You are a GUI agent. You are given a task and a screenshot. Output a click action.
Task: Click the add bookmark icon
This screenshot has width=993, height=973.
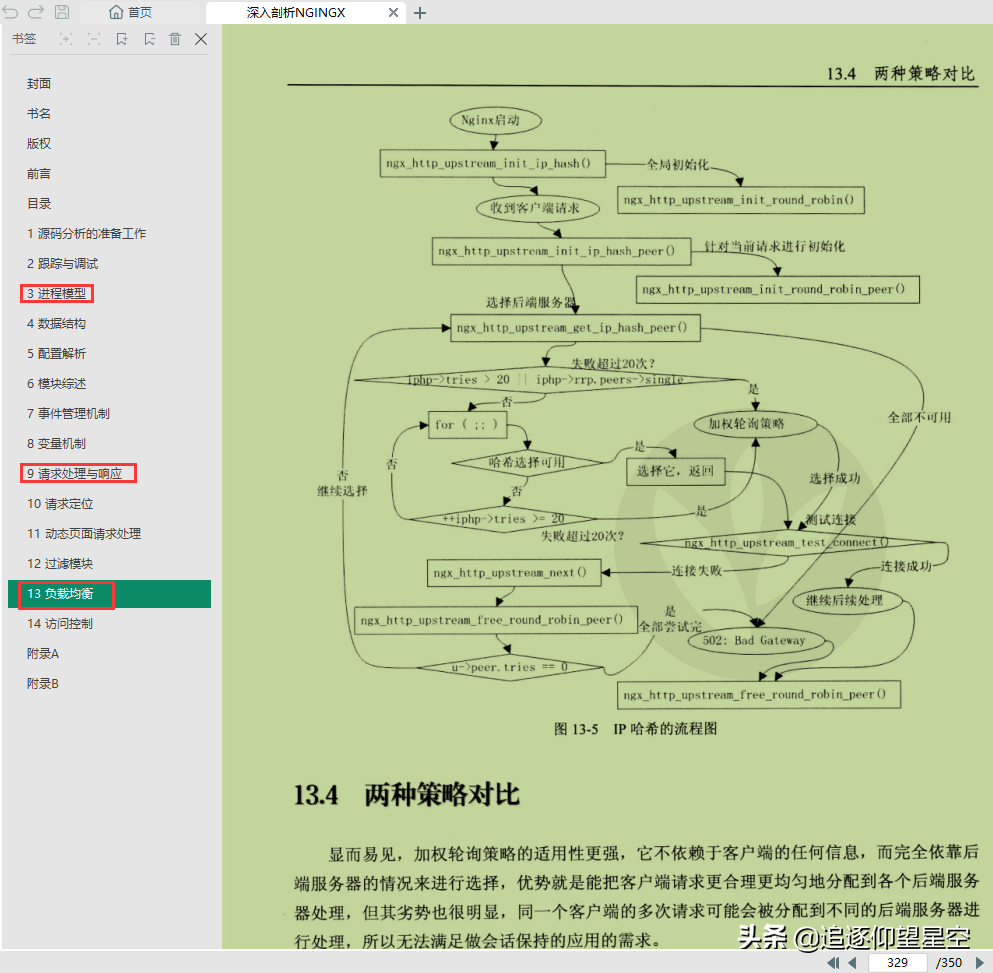pos(122,39)
